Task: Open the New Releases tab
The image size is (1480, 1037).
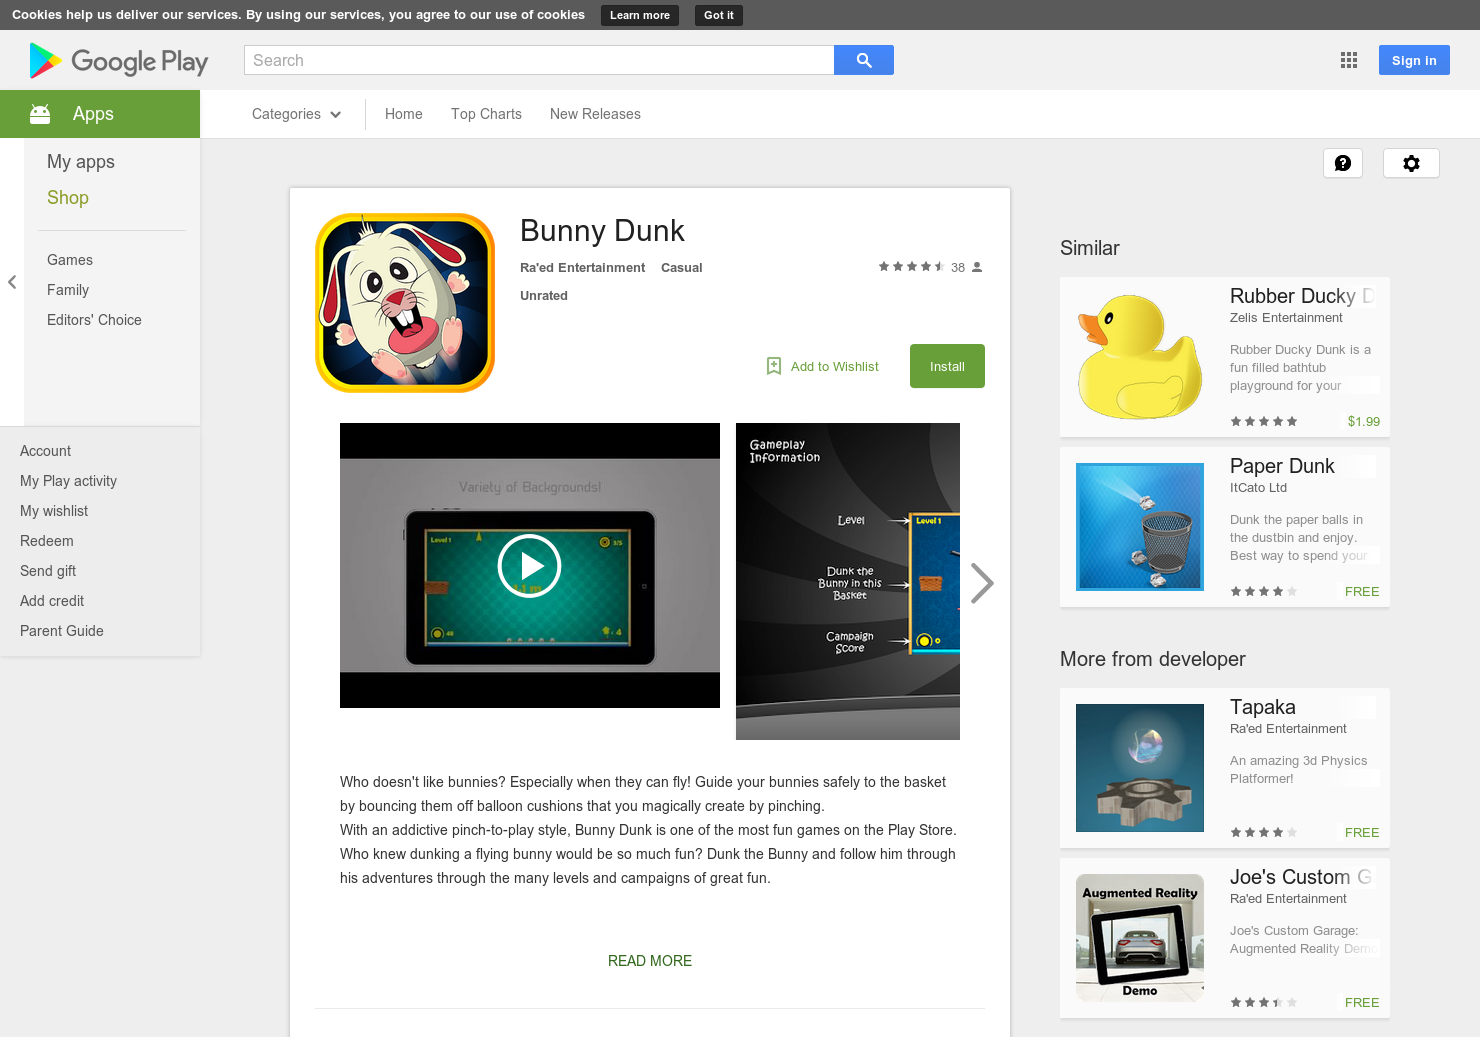Action: click(594, 113)
